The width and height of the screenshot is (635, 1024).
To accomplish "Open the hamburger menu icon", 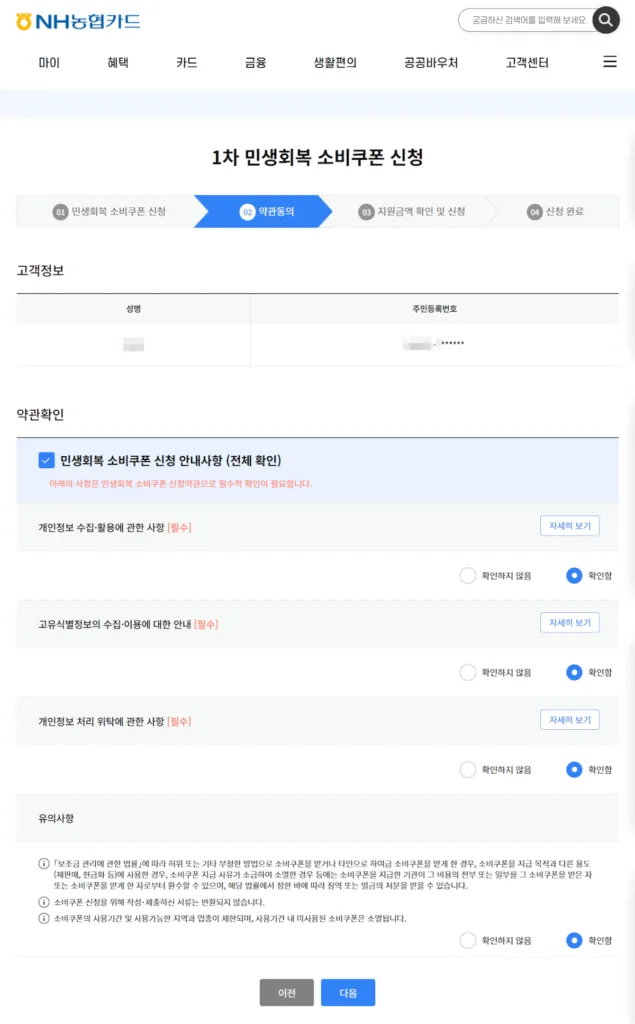I will click(610, 61).
